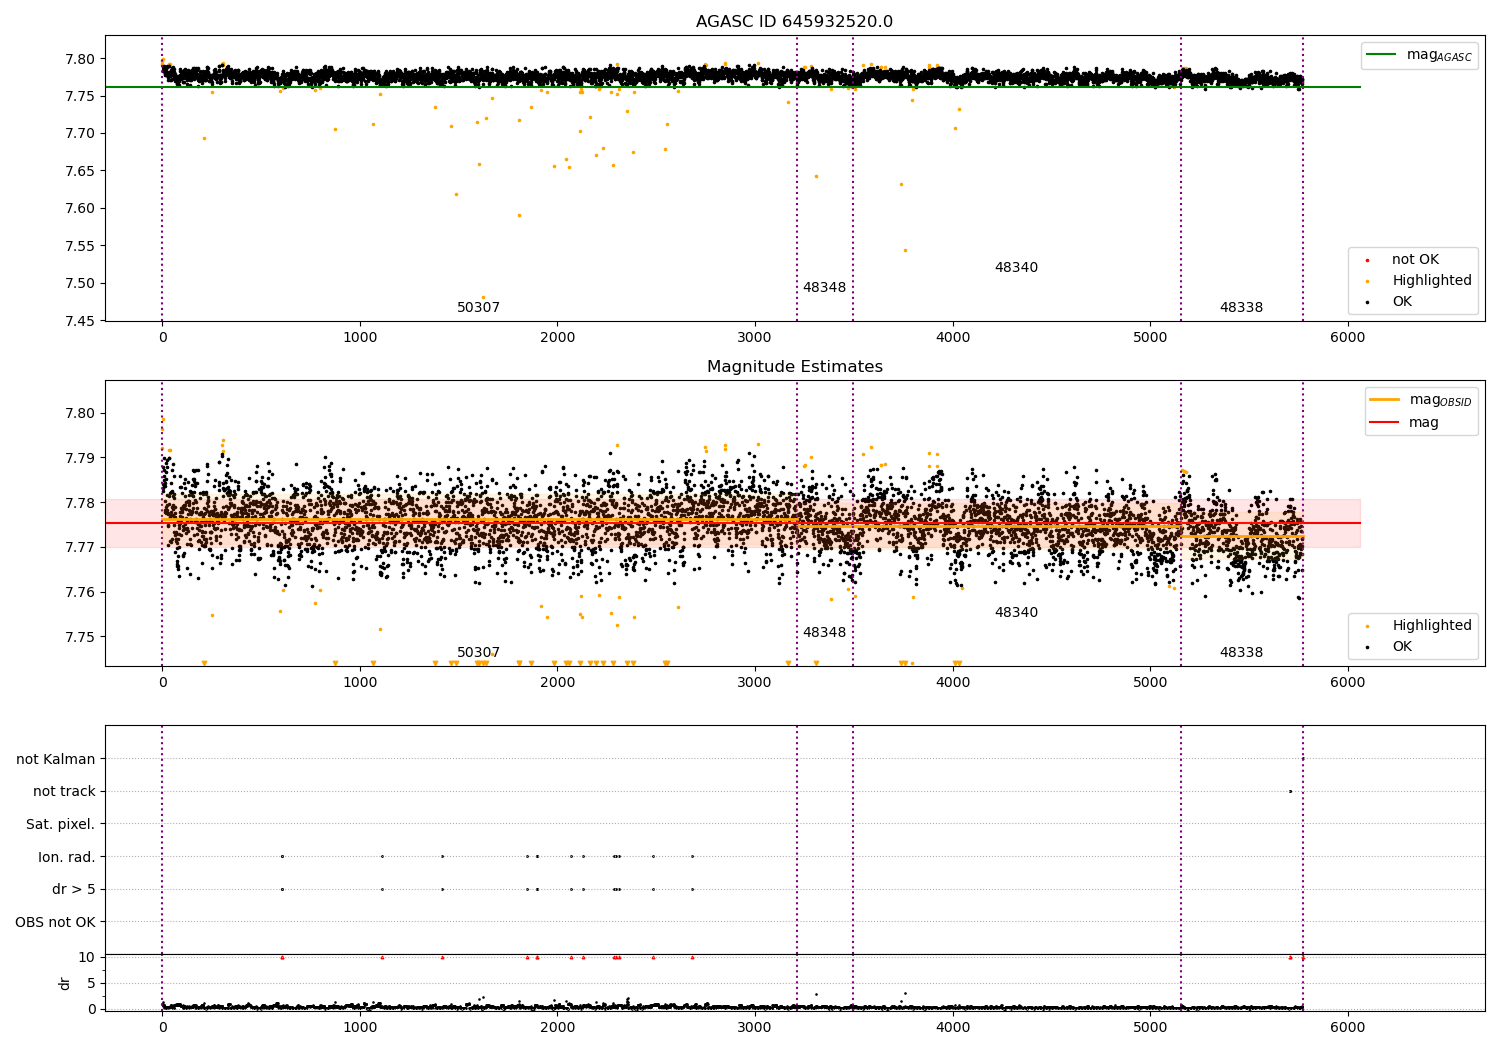Click the 'Ion. rad.' axis label

pyautogui.click(x=67, y=857)
